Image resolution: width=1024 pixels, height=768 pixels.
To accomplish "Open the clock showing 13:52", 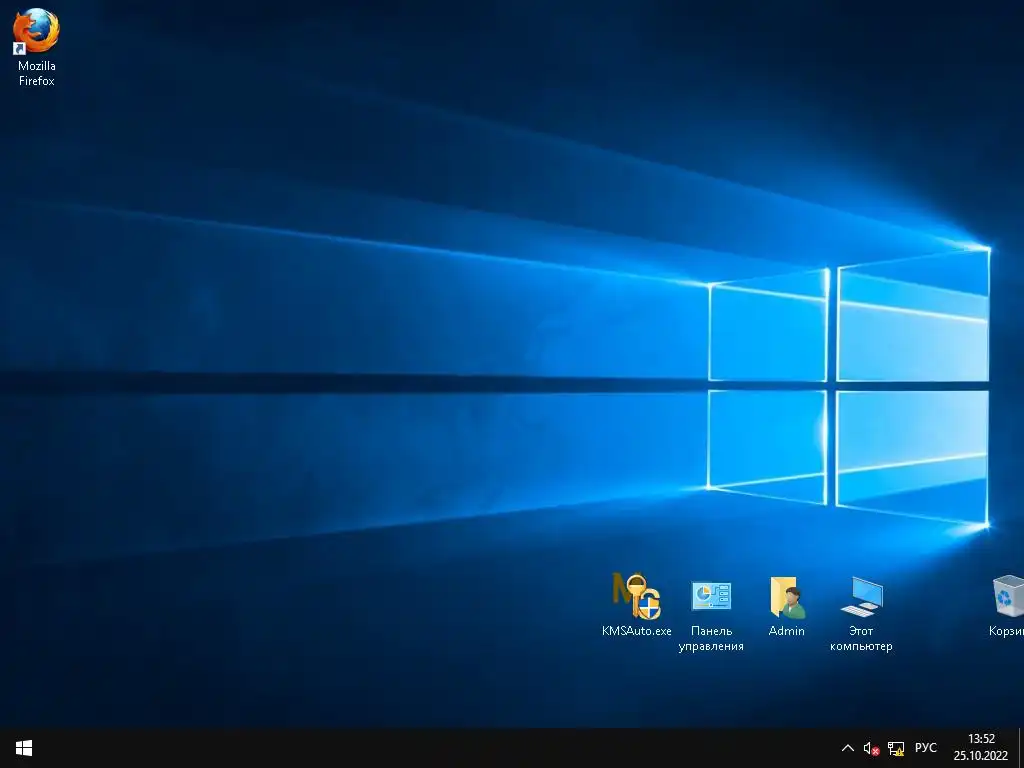I will tap(981, 747).
